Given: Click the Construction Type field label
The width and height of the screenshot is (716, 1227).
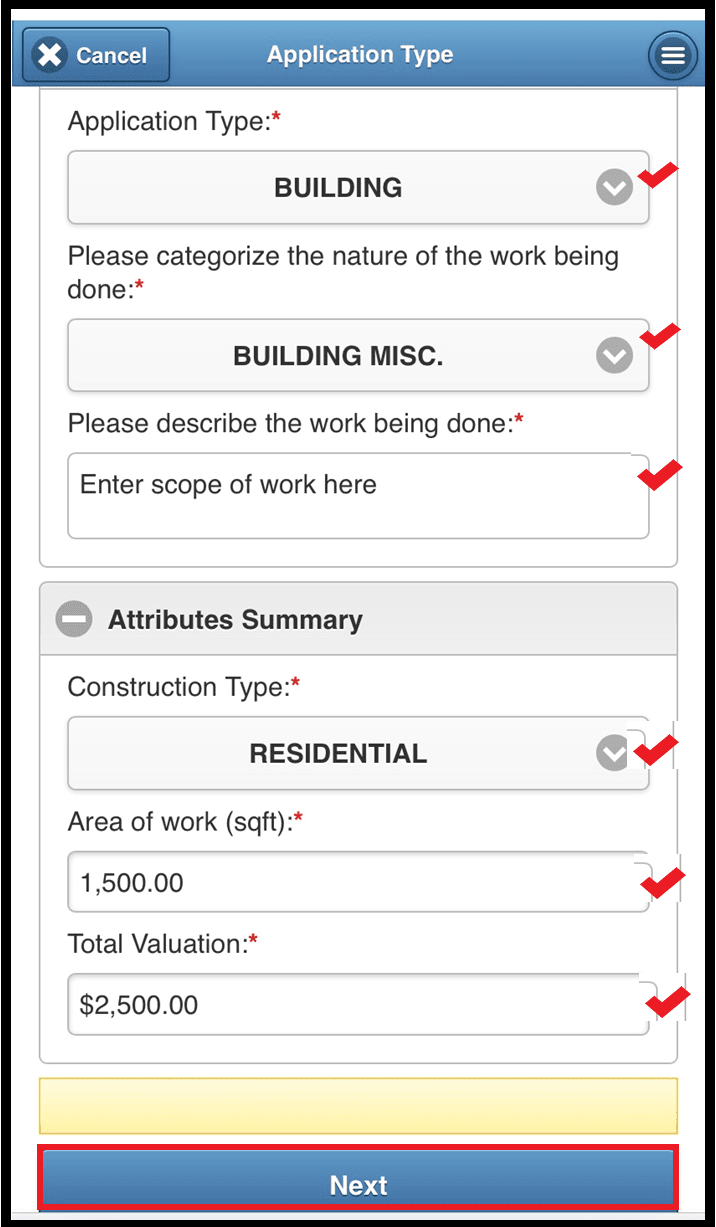Looking at the screenshot, I should click(x=178, y=687).
